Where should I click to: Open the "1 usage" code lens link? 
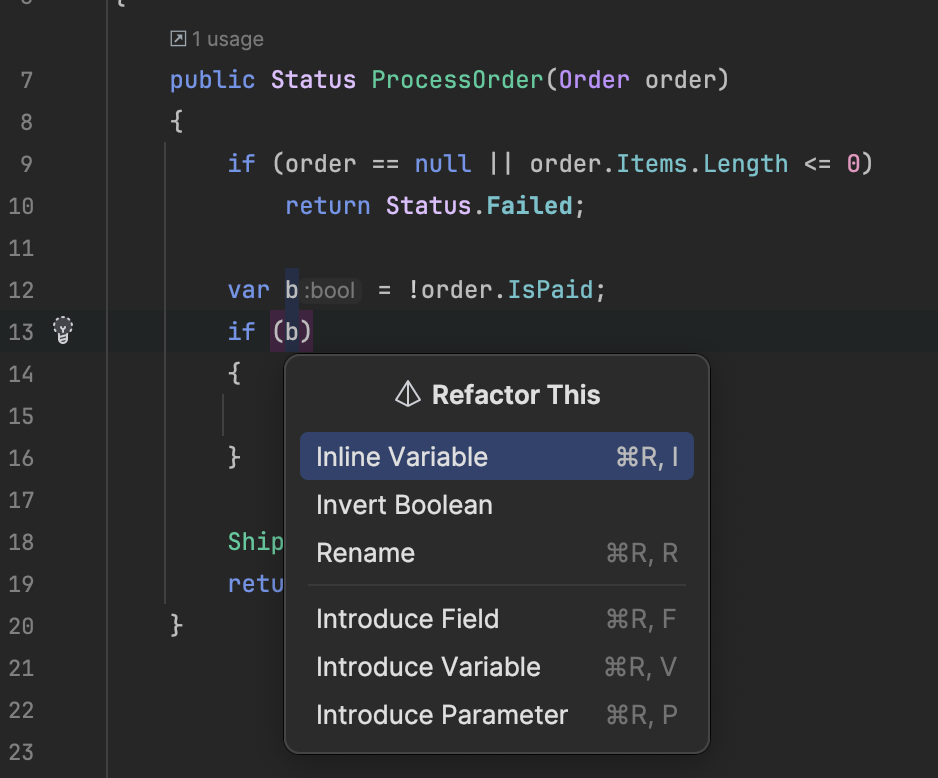(x=227, y=39)
